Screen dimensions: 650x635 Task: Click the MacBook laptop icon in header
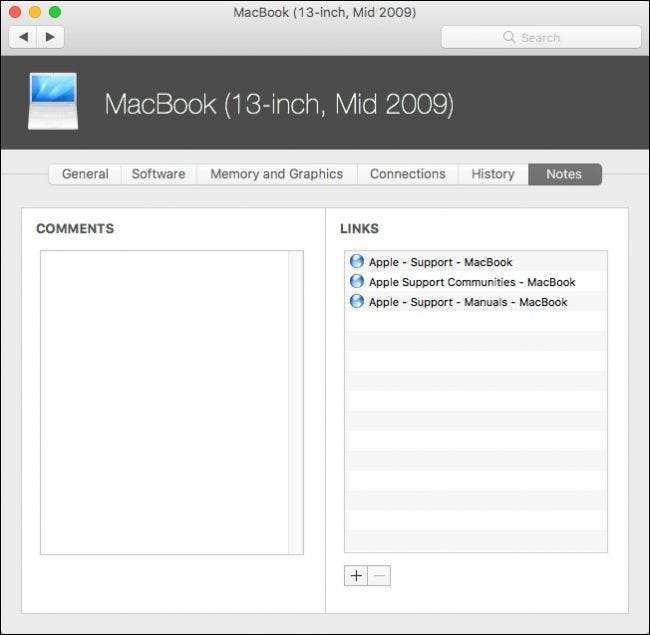coord(53,102)
